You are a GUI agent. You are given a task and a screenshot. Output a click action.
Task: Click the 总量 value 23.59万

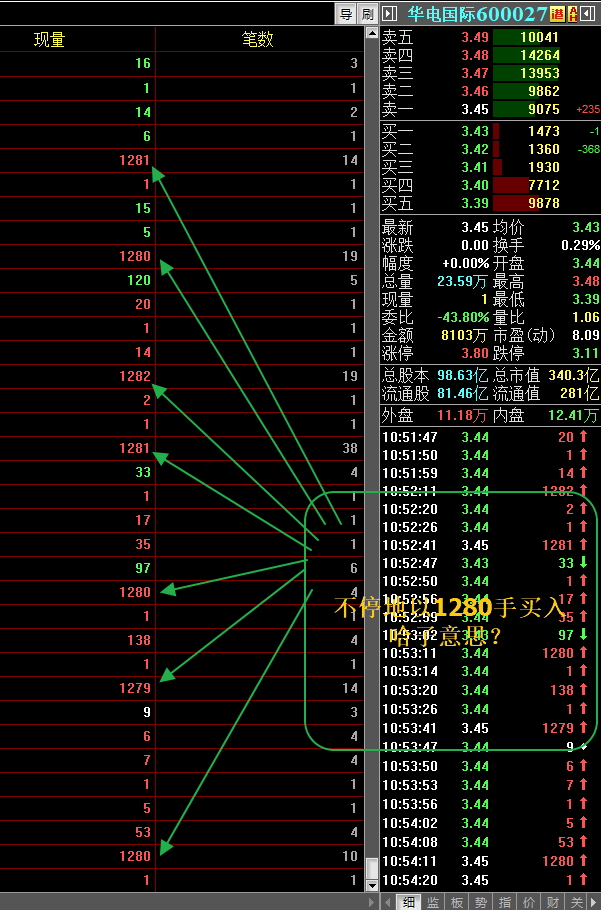[462, 282]
